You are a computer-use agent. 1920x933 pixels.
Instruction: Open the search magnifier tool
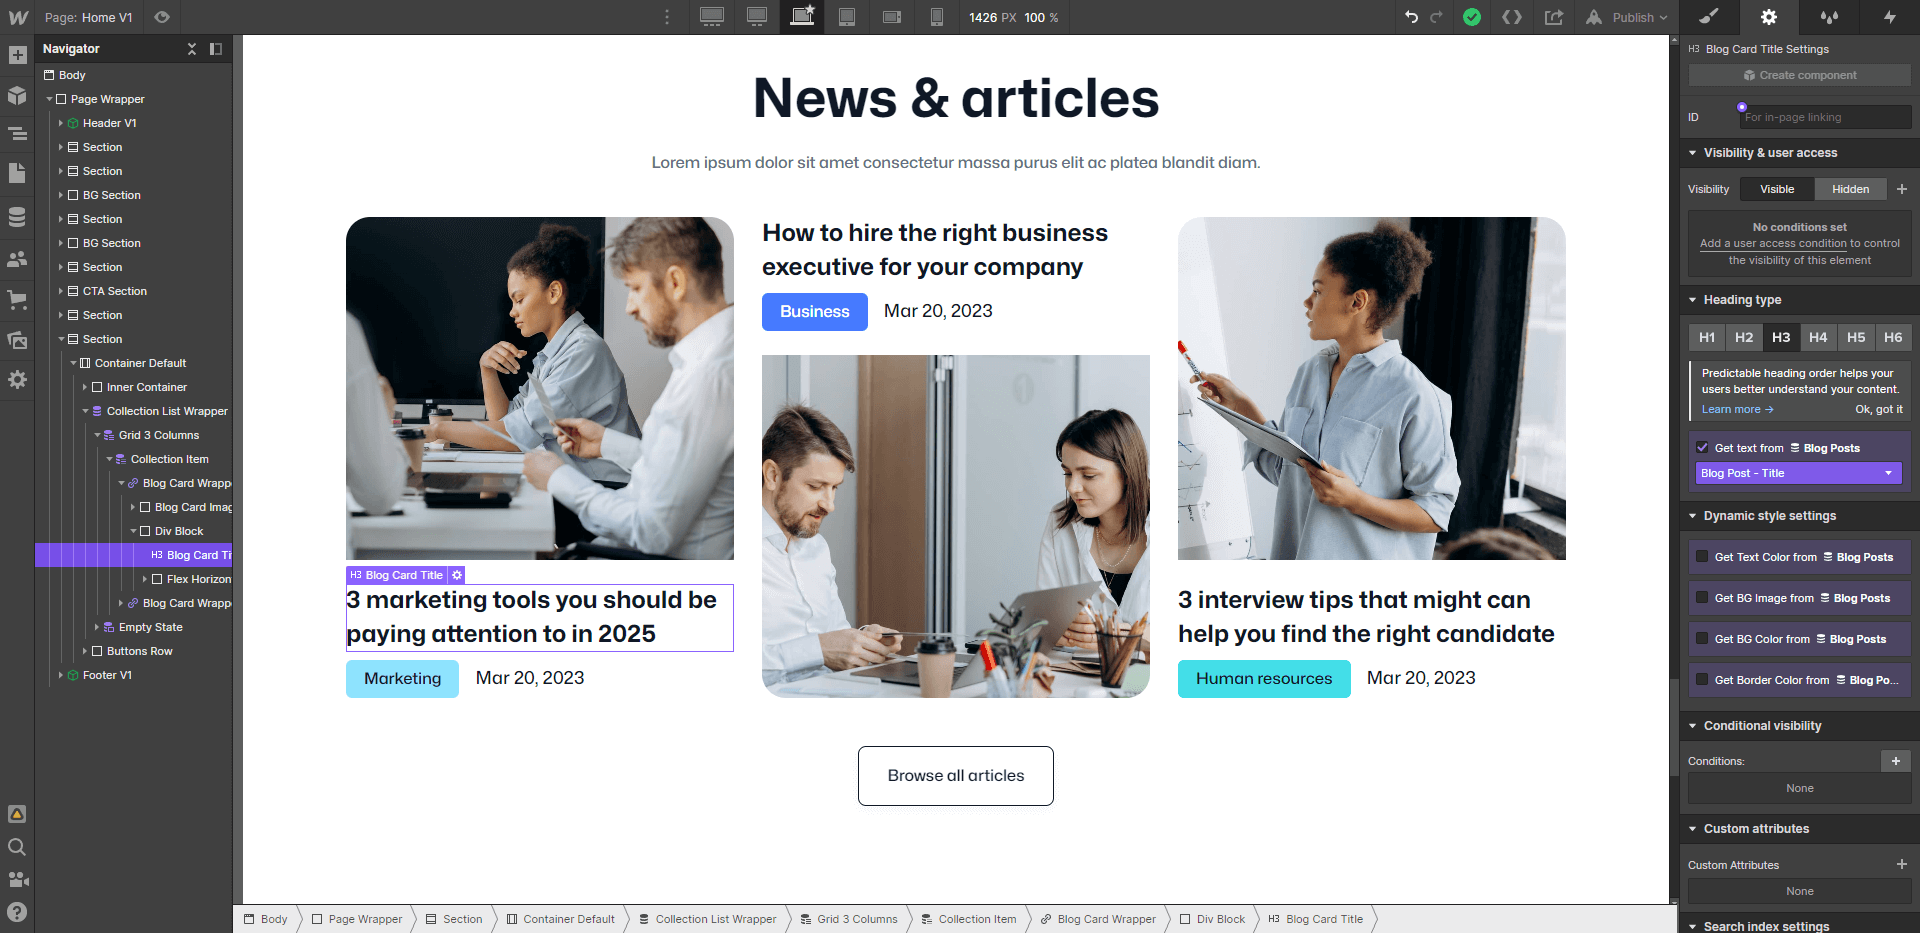tap(17, 847)
